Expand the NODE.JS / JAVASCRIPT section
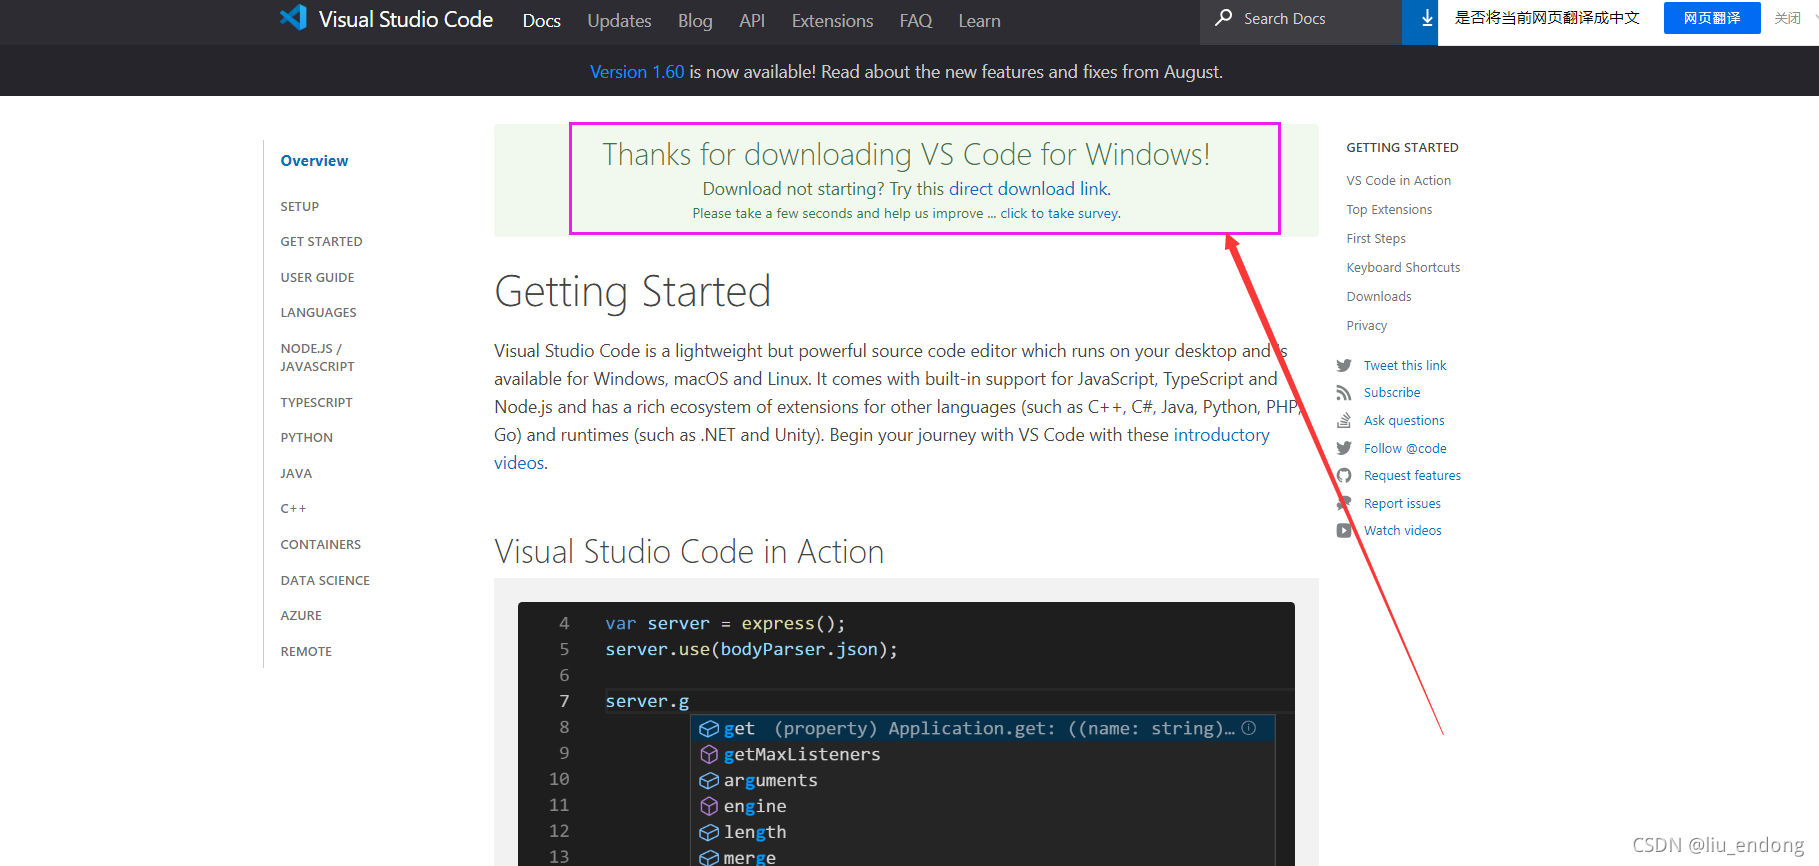1819x866 pixels. tap(317, 358)
